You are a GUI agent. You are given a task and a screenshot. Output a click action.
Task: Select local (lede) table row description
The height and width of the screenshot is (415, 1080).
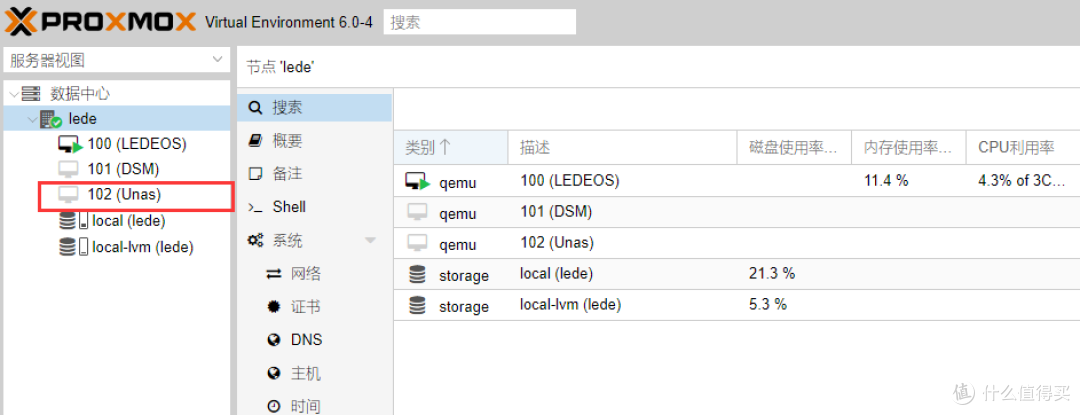tap(556, 273)
